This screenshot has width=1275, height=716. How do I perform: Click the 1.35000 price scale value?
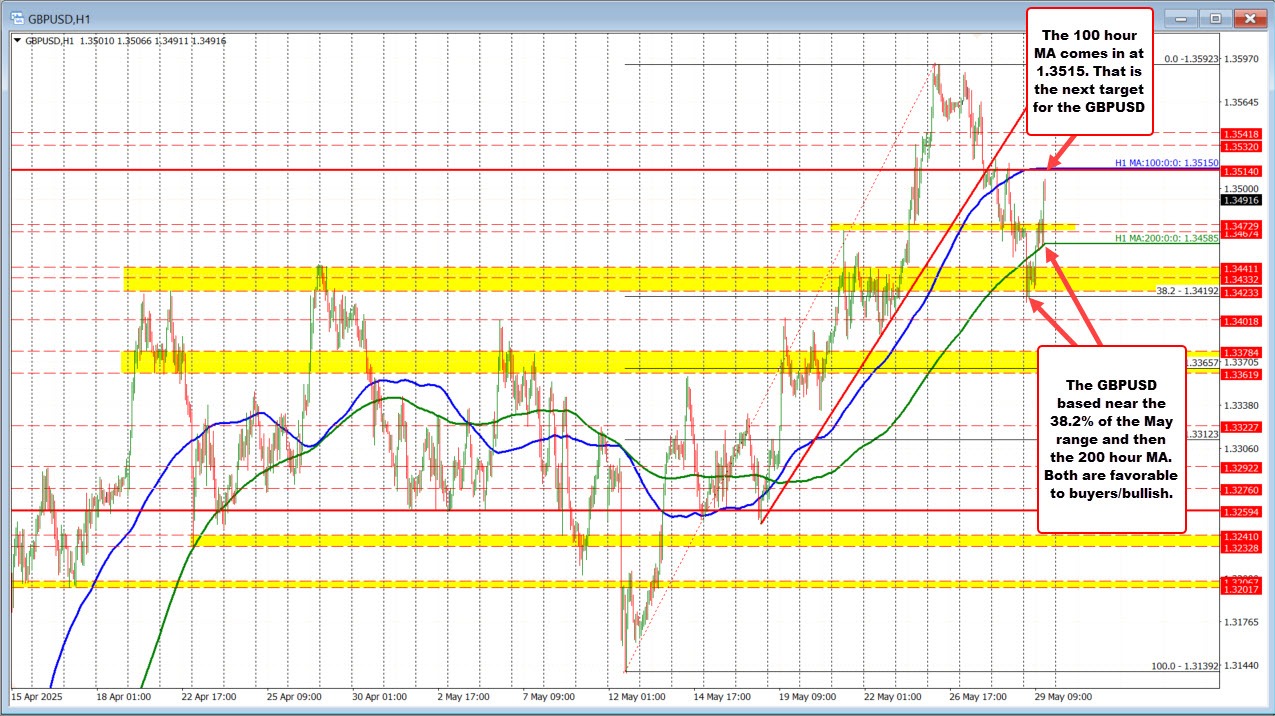click(1242, 188)
